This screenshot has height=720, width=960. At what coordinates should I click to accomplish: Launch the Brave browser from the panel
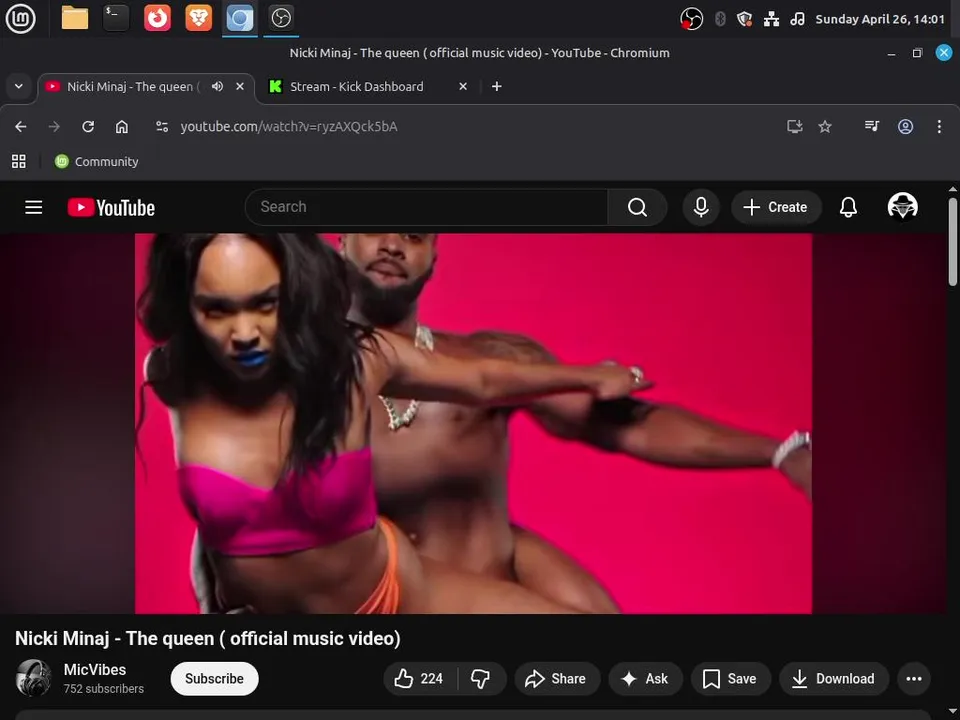(198, 18)
